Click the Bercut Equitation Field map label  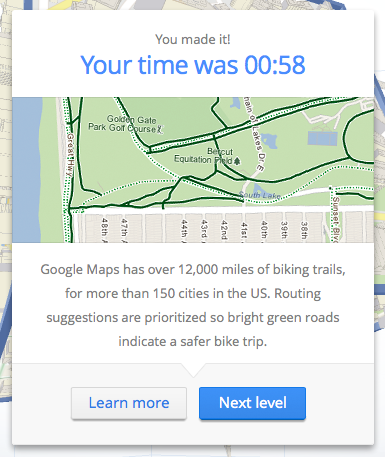(207, 156)
